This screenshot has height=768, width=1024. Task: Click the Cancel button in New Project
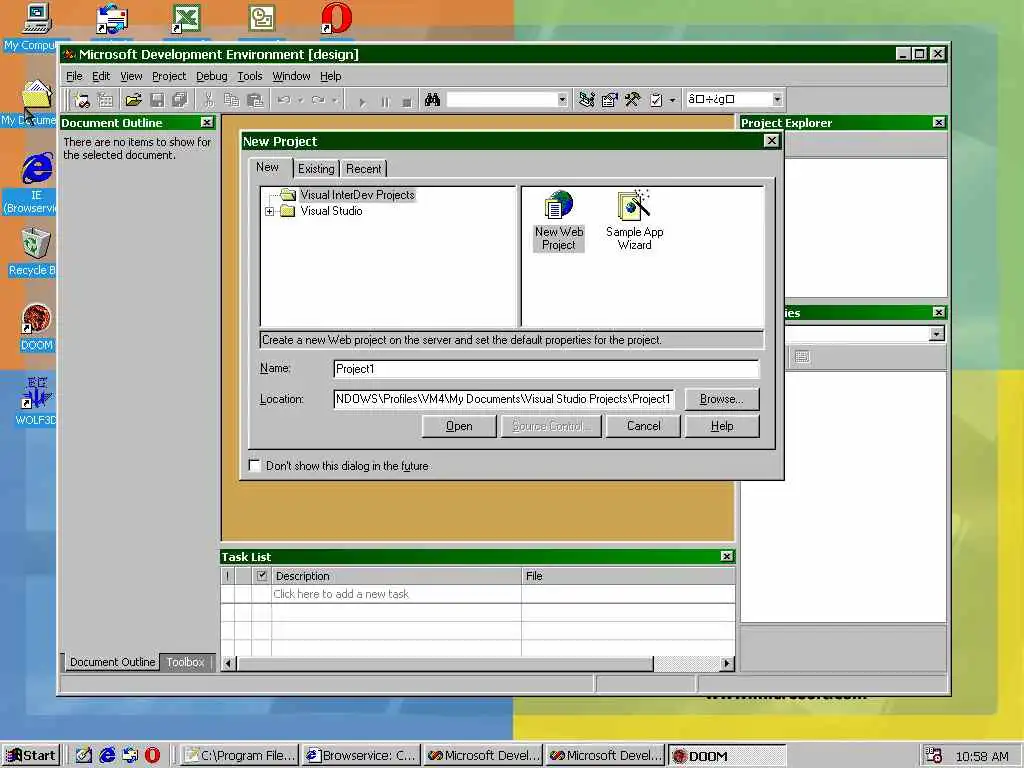tap(643, 426)
